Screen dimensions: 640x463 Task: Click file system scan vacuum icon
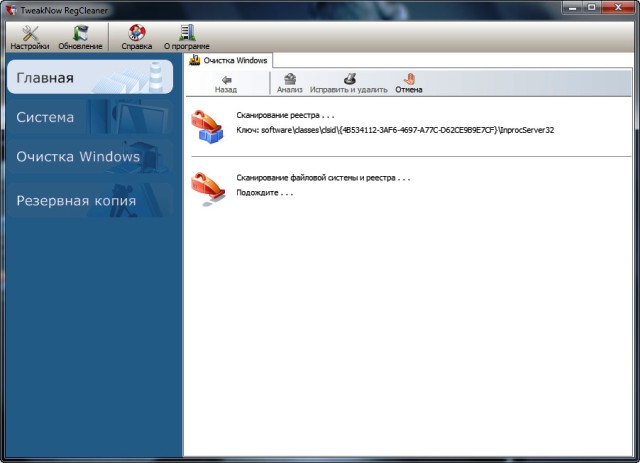click(208, 190)
